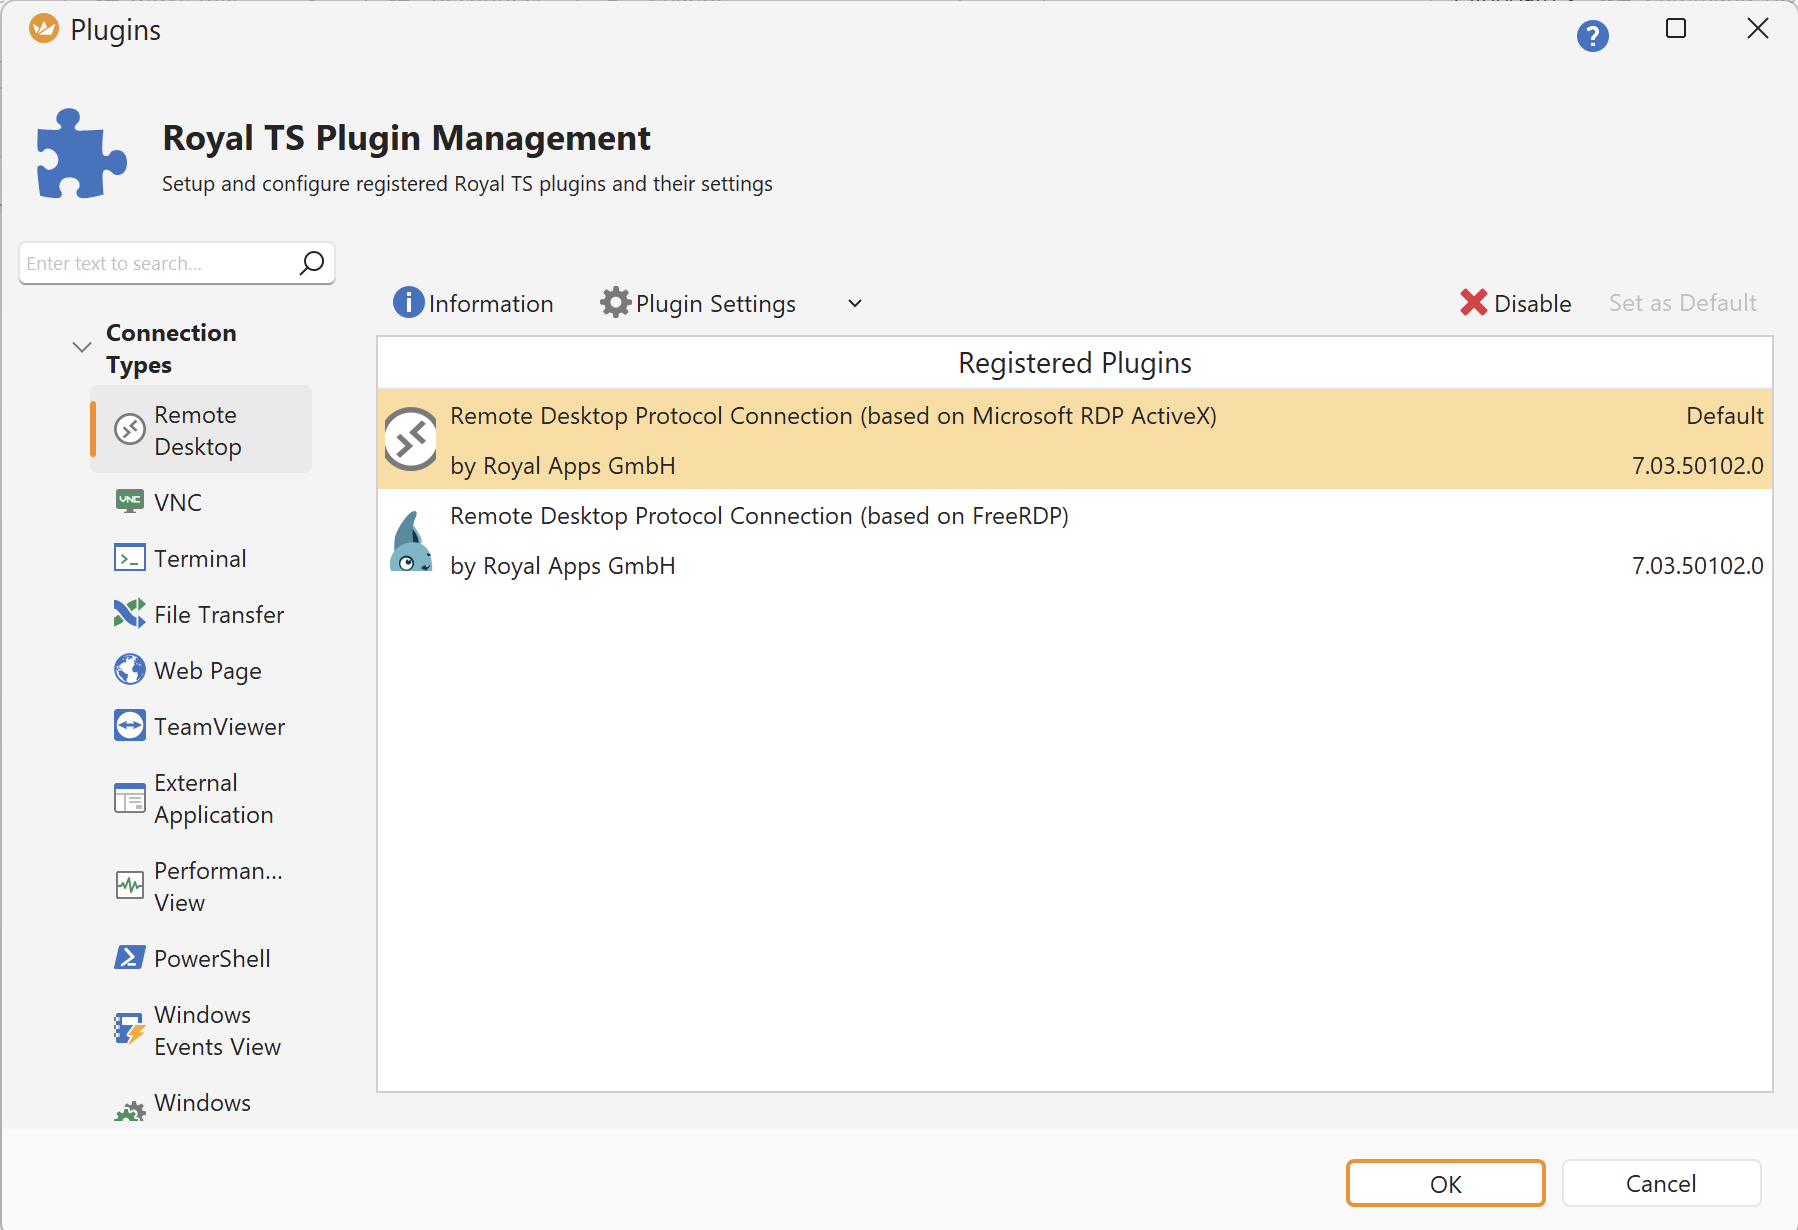Click the Plugin Settings gear icon
This screenshot has height=1230, width=1798.
pos(615,302)
